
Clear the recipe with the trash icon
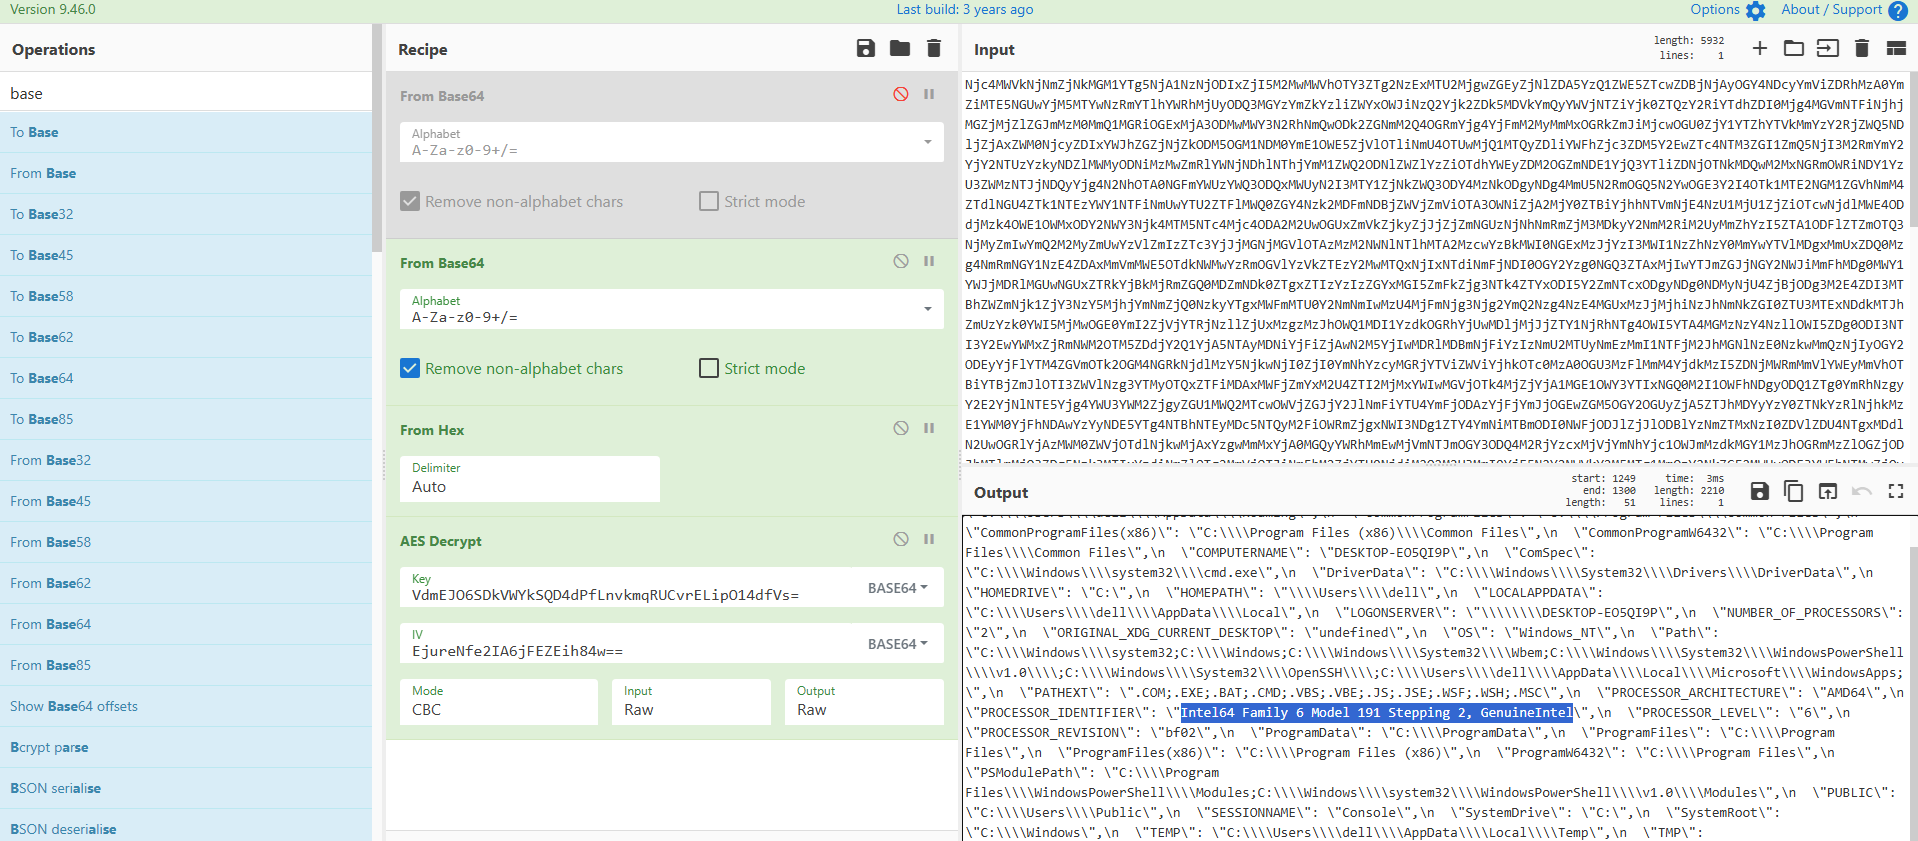pyautogui.click(x=934, y=49)
